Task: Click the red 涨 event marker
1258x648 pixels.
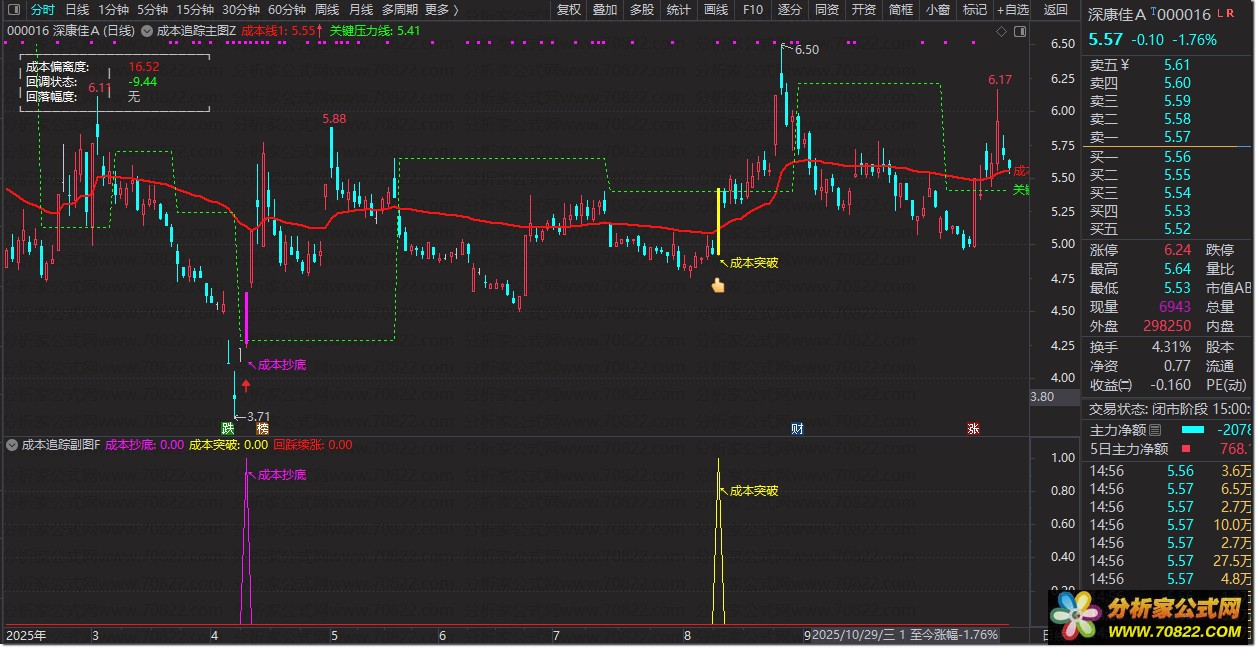Action: coord(973,428)
